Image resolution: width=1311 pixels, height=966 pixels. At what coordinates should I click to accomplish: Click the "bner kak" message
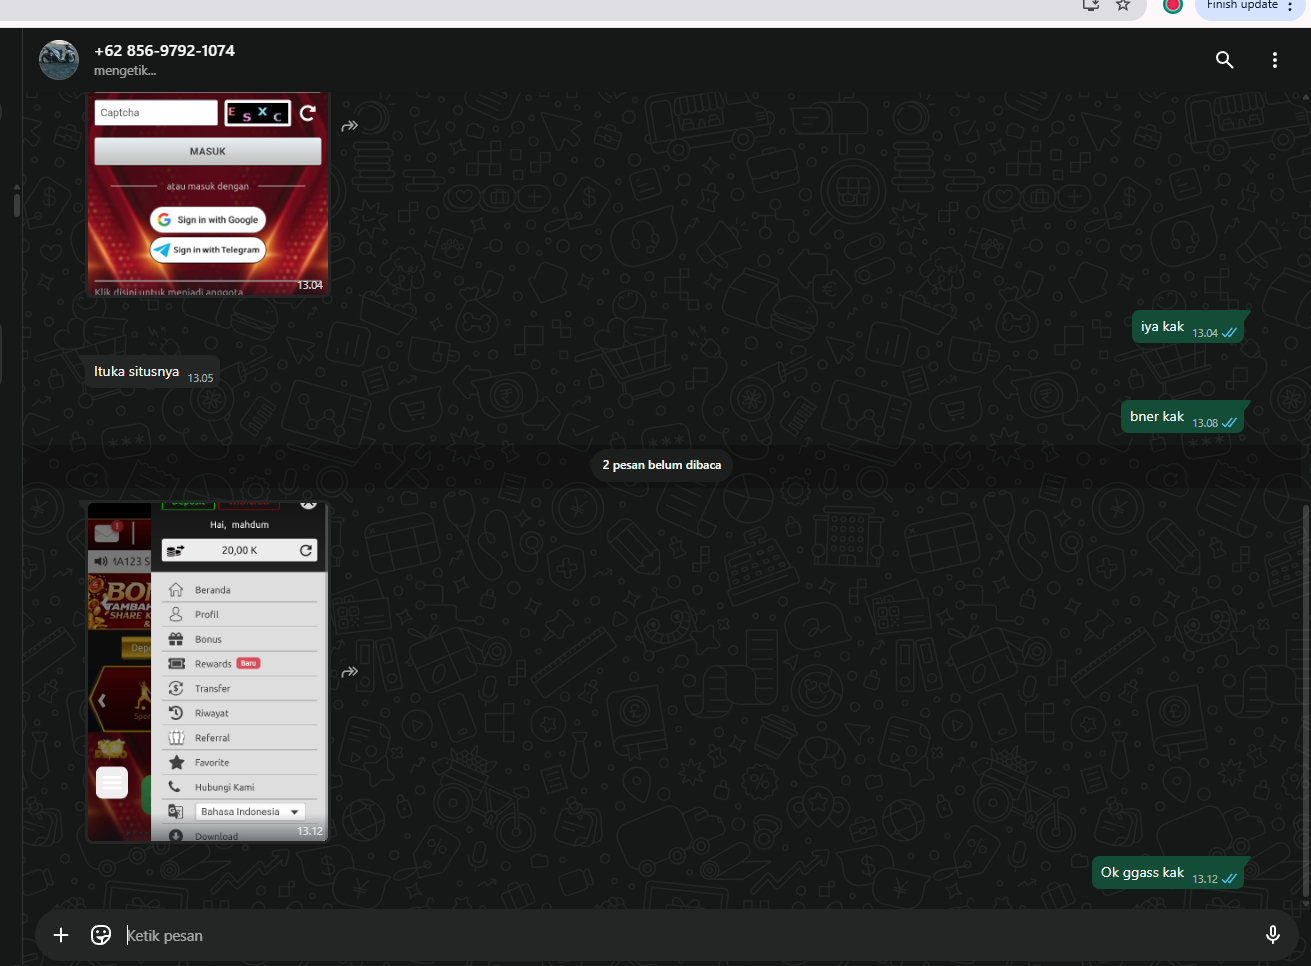(x=1182, y=417)
